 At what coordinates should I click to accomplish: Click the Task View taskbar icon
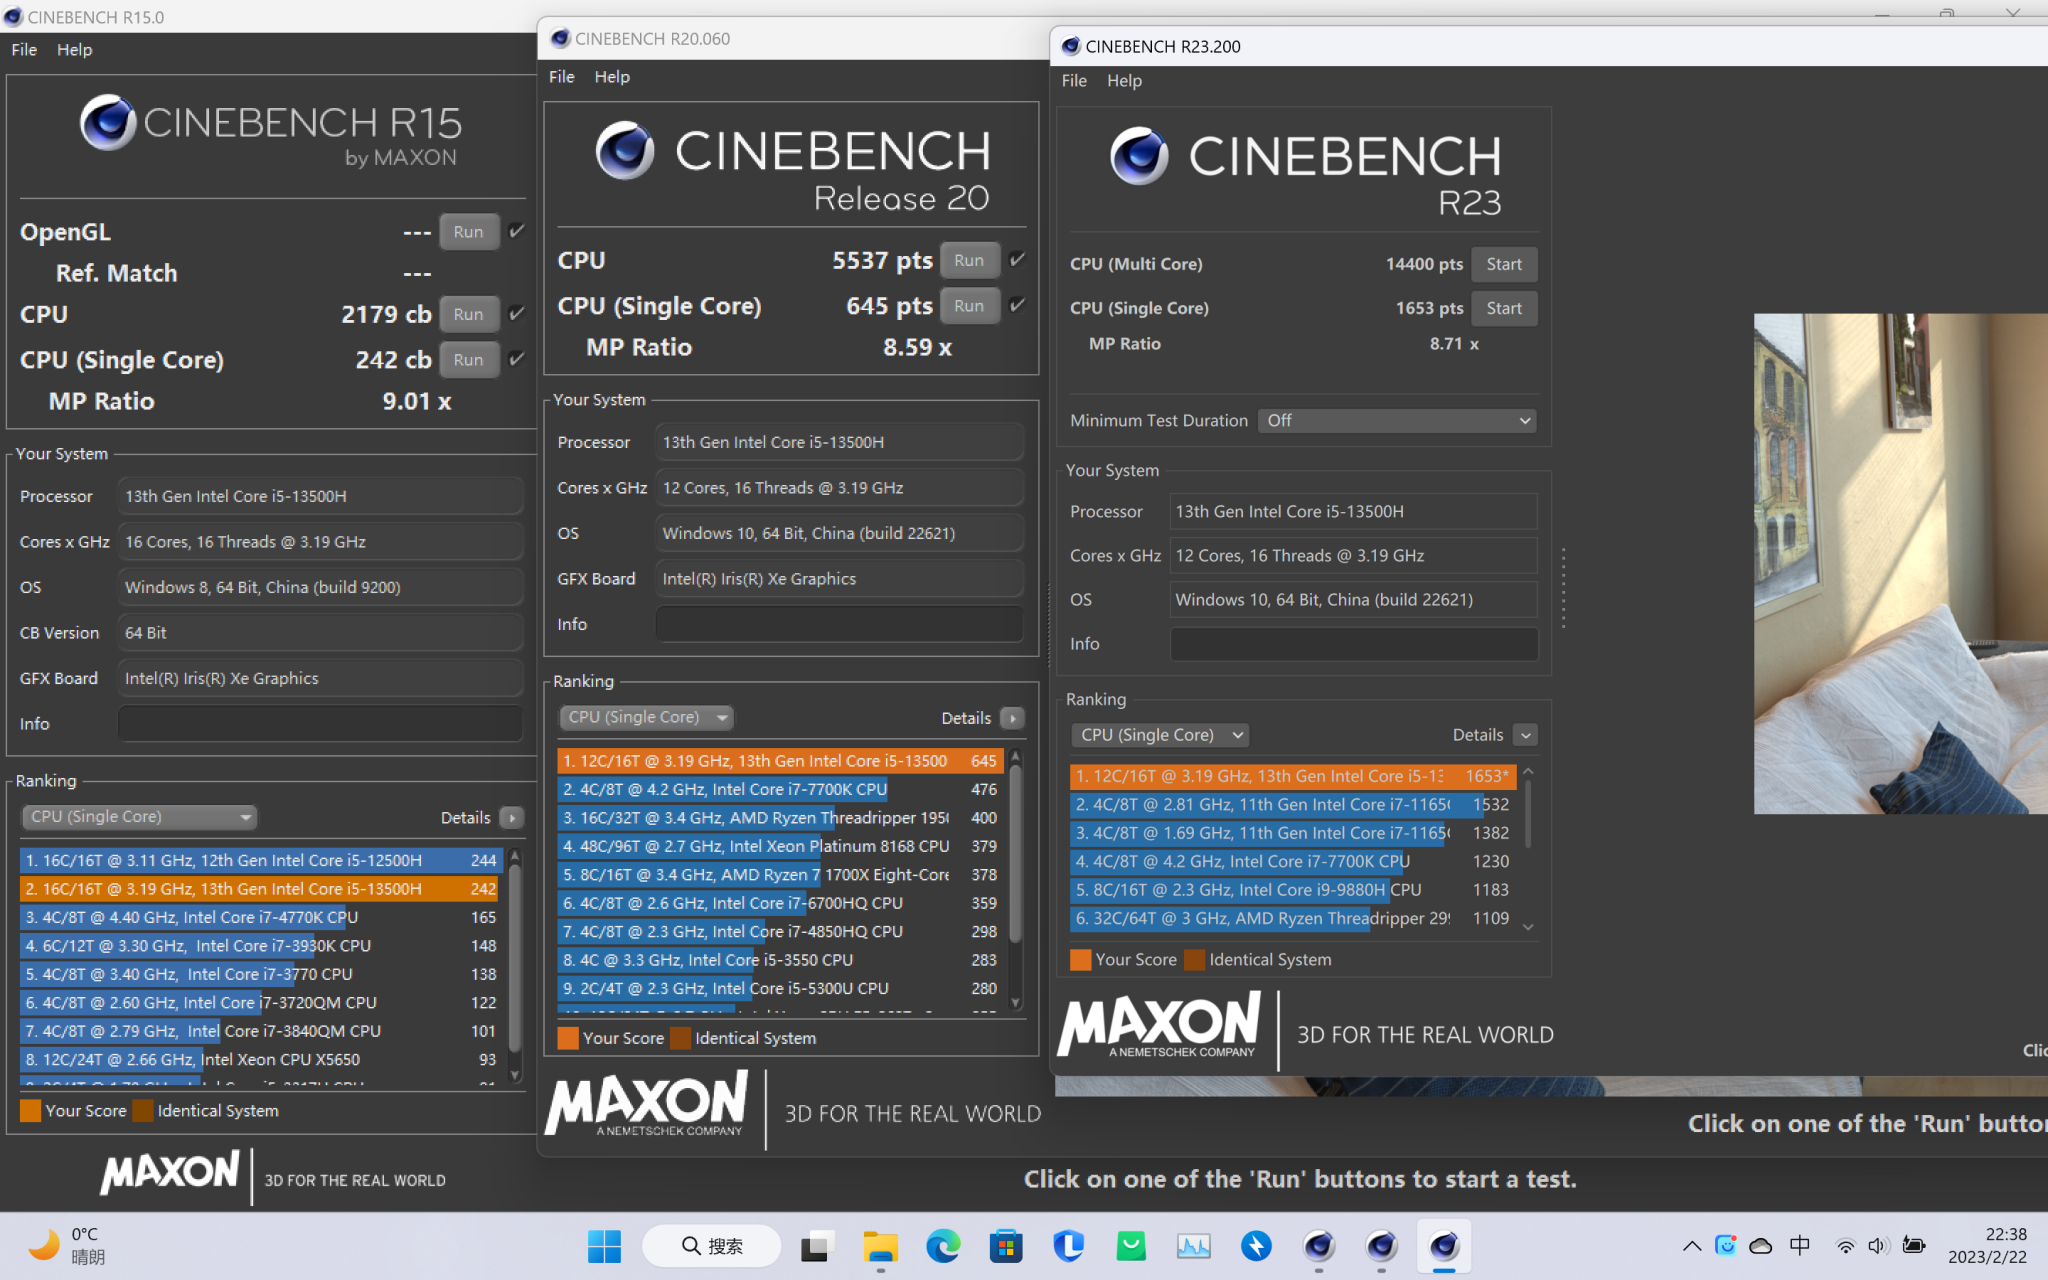817,1245
